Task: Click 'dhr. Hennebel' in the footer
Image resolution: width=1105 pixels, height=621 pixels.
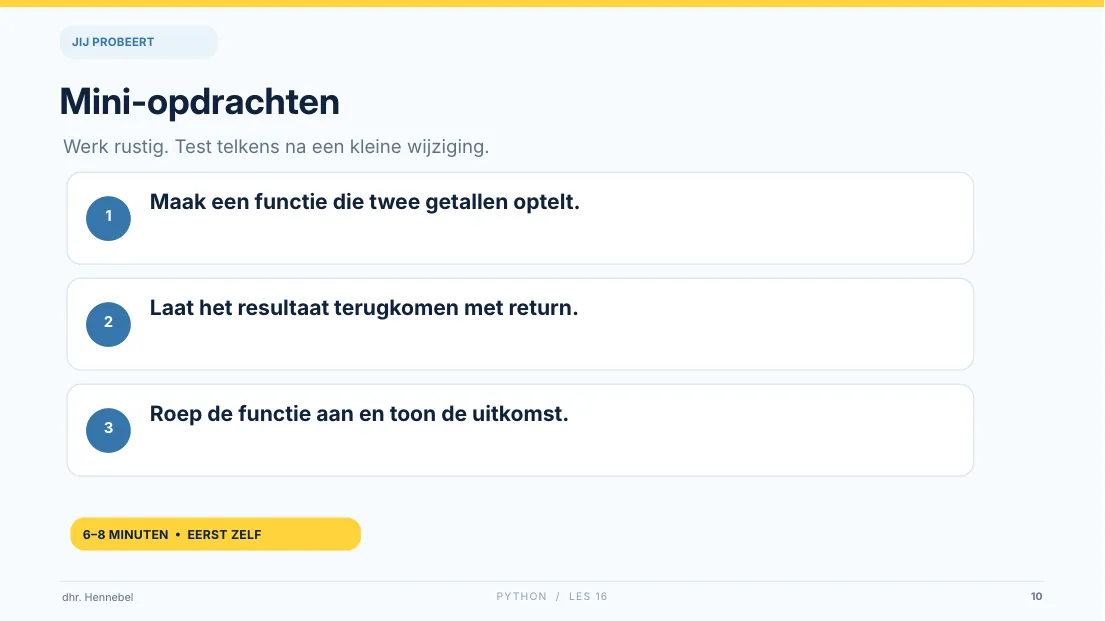Action: [x=98, y=597]
